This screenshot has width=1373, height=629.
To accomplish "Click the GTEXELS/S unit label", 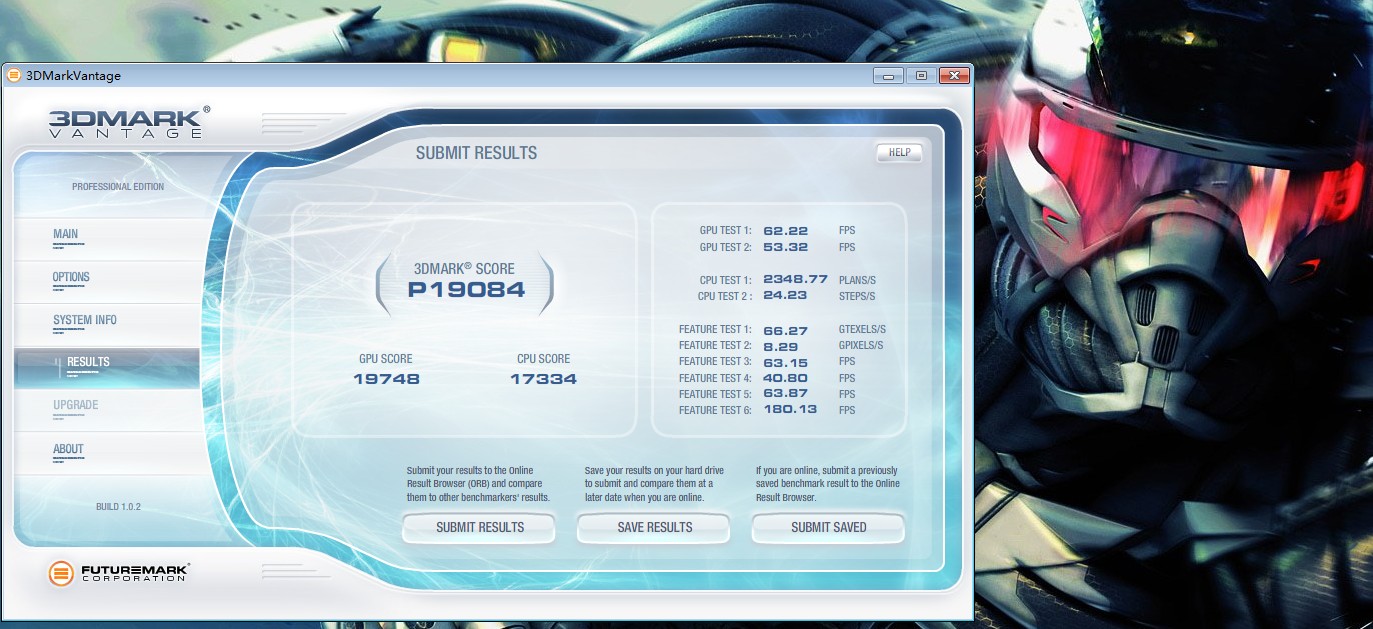I will [x=862, y=329].
